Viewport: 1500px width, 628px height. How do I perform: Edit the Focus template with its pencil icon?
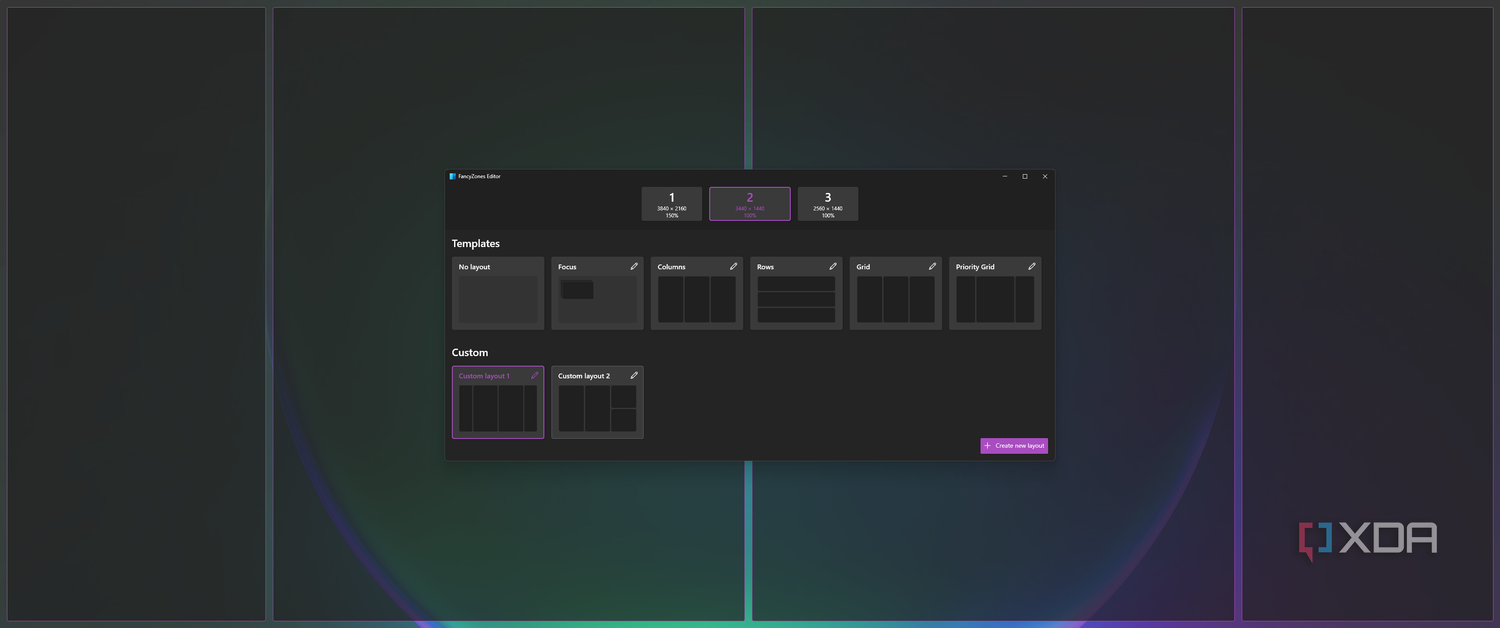click(634, 267)
